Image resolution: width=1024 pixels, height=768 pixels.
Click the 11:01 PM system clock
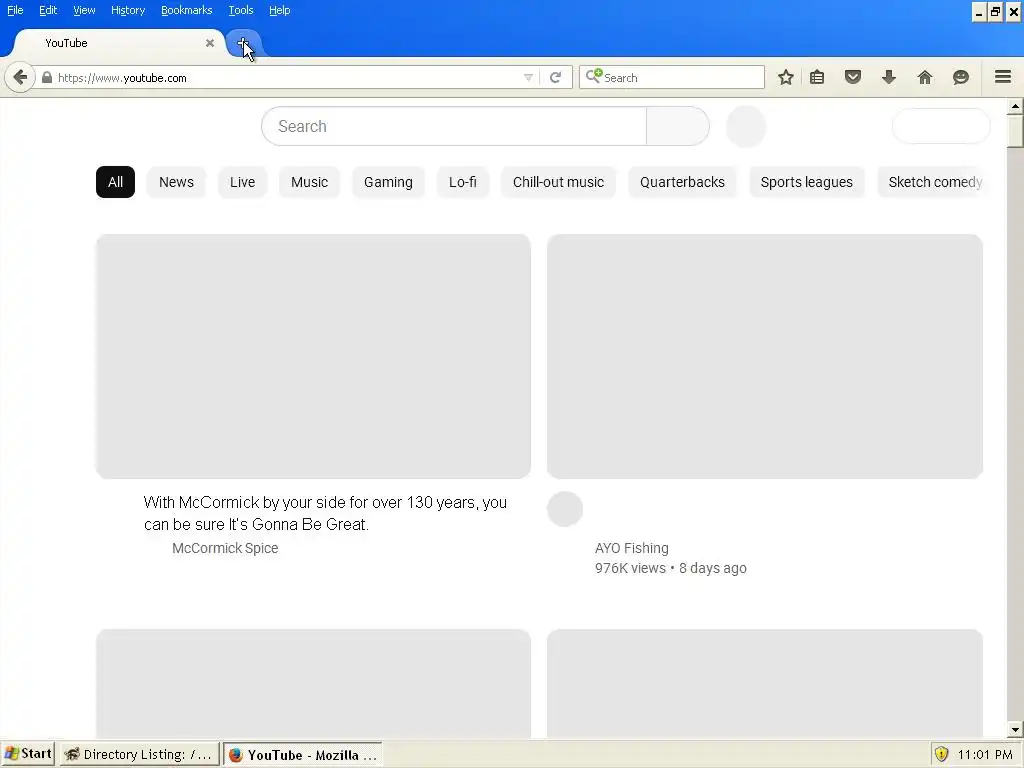[985, 755]
